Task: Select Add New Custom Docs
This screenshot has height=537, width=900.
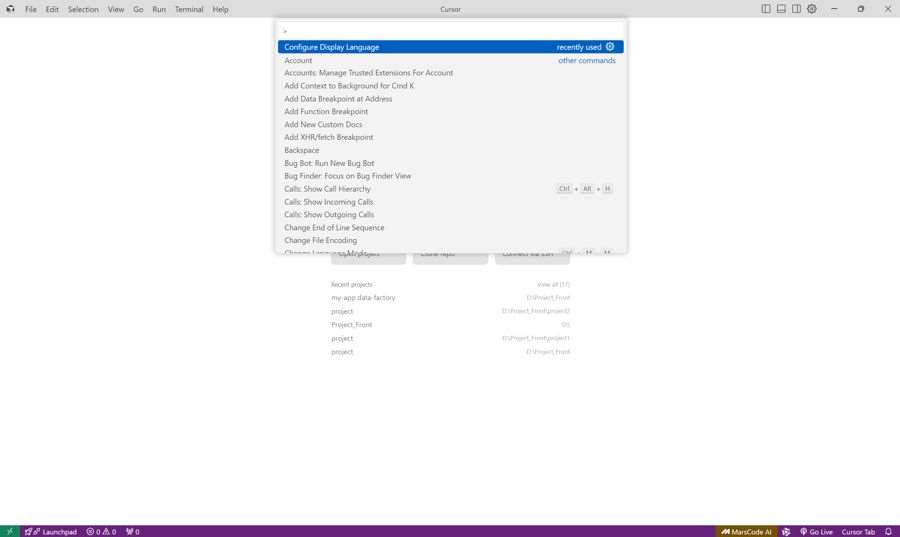Action: point(451,124)
